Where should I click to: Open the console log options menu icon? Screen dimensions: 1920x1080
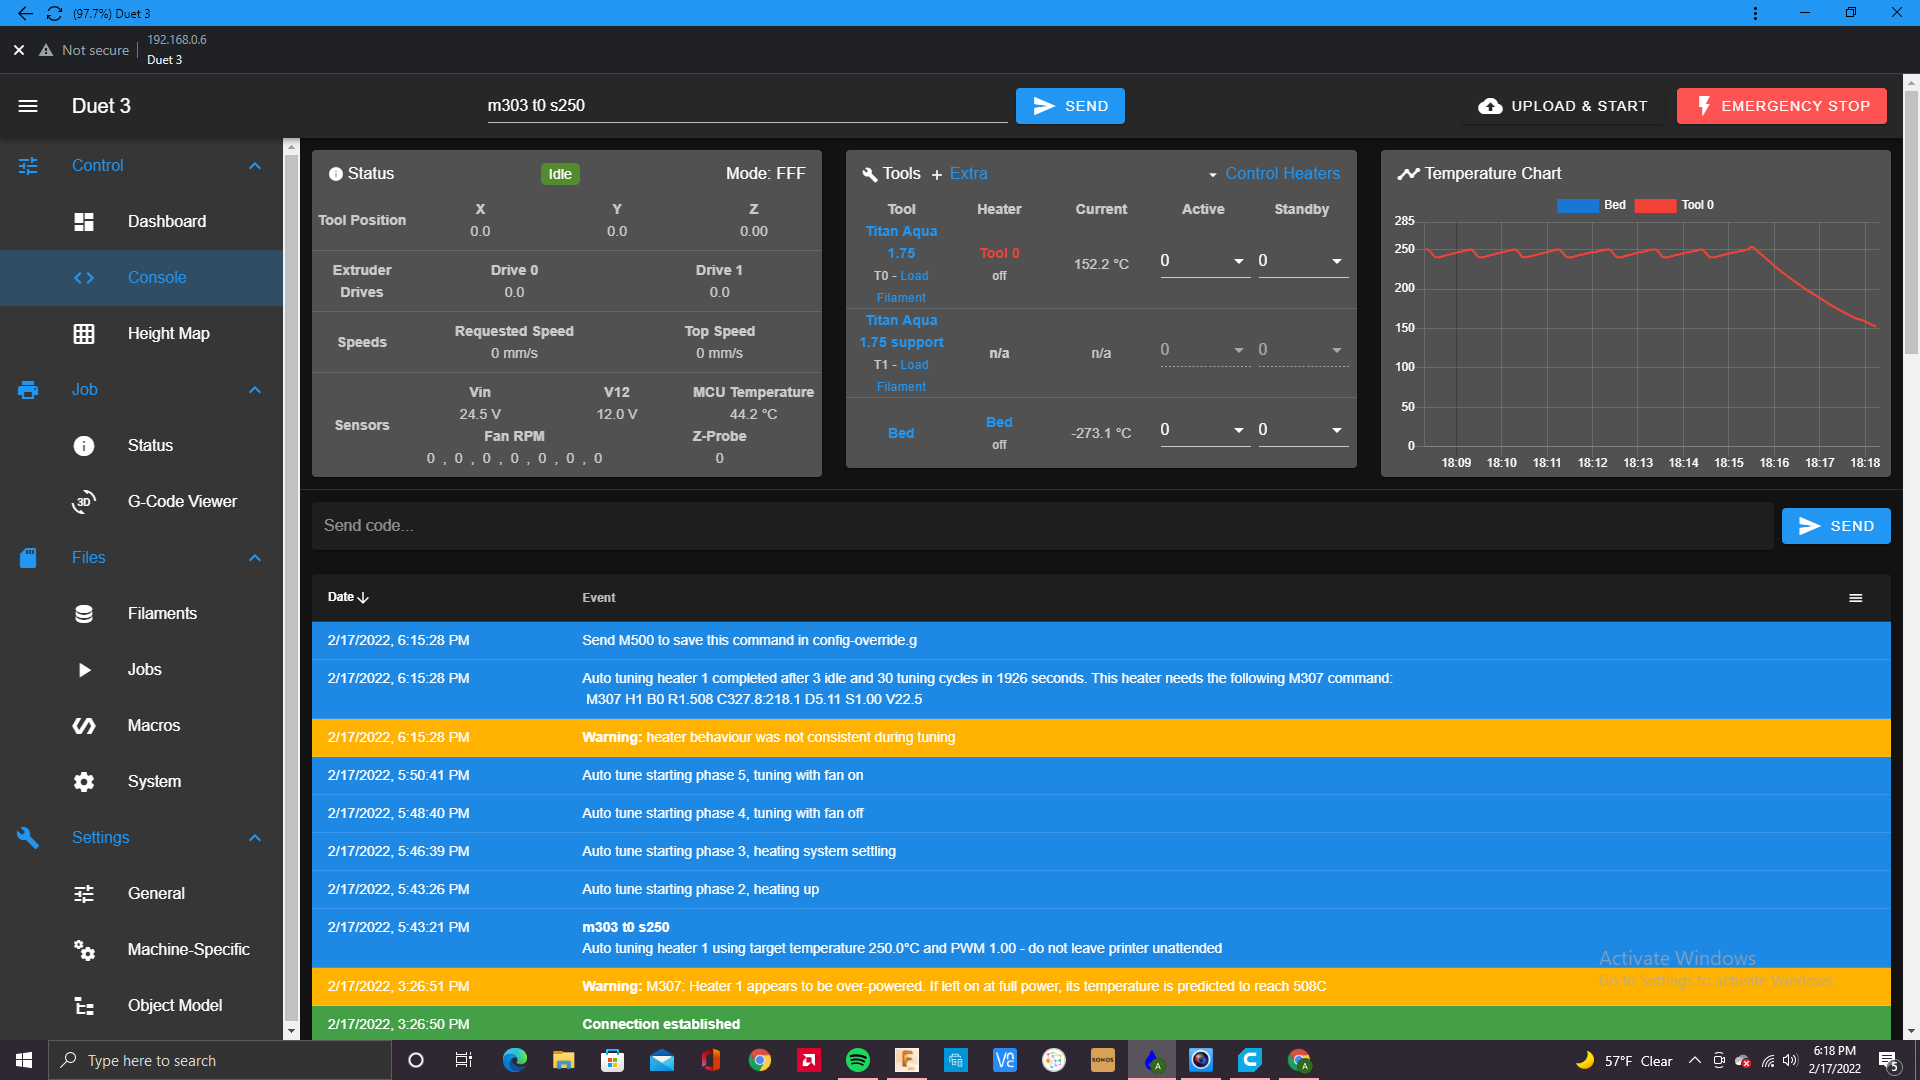1856,598
